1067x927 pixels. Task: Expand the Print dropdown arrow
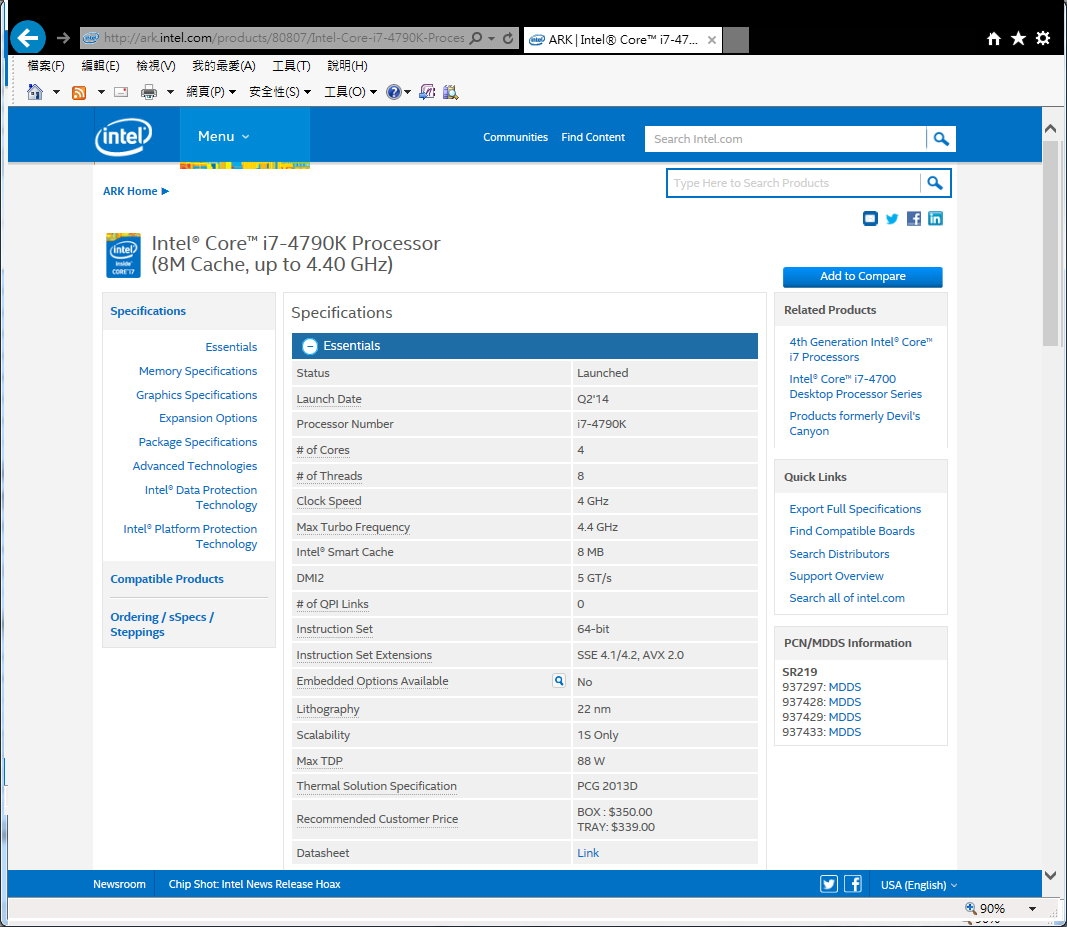[x=170, y=92]
